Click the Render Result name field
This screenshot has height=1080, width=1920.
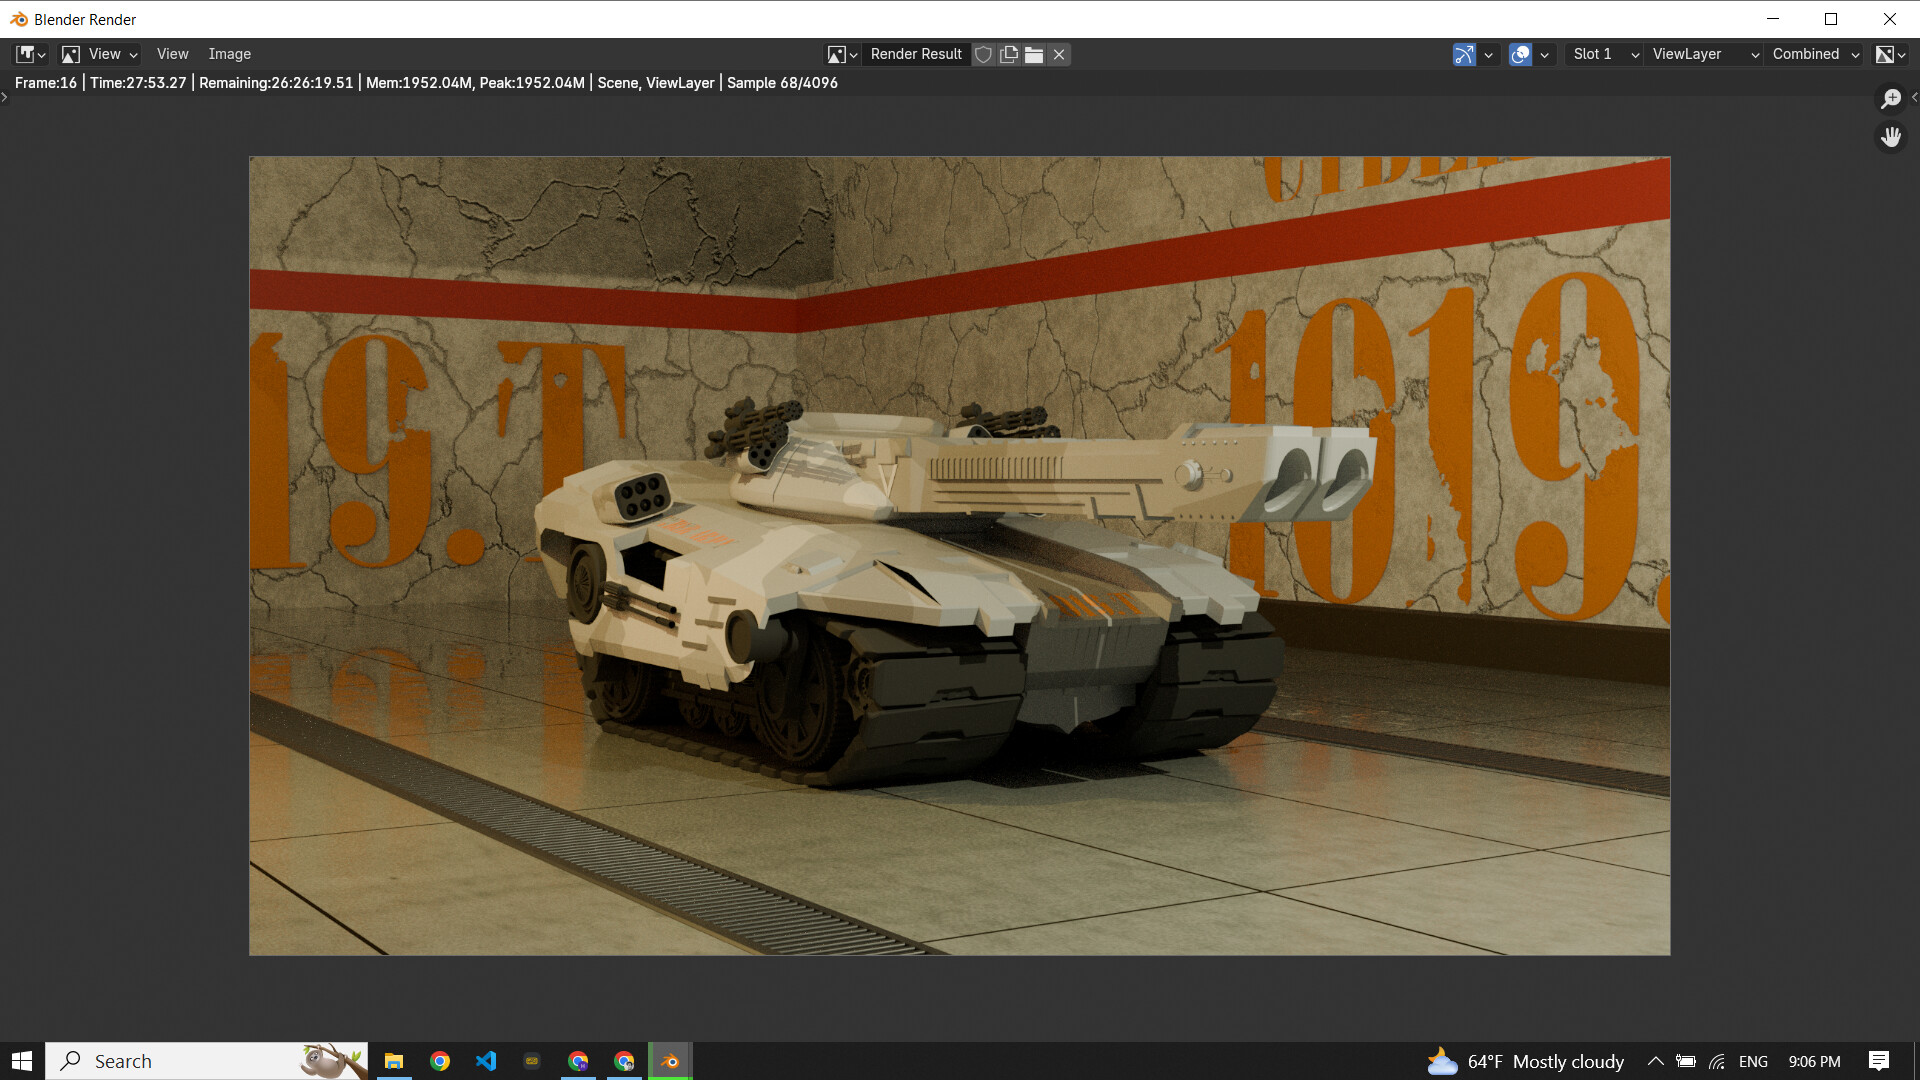915,54
